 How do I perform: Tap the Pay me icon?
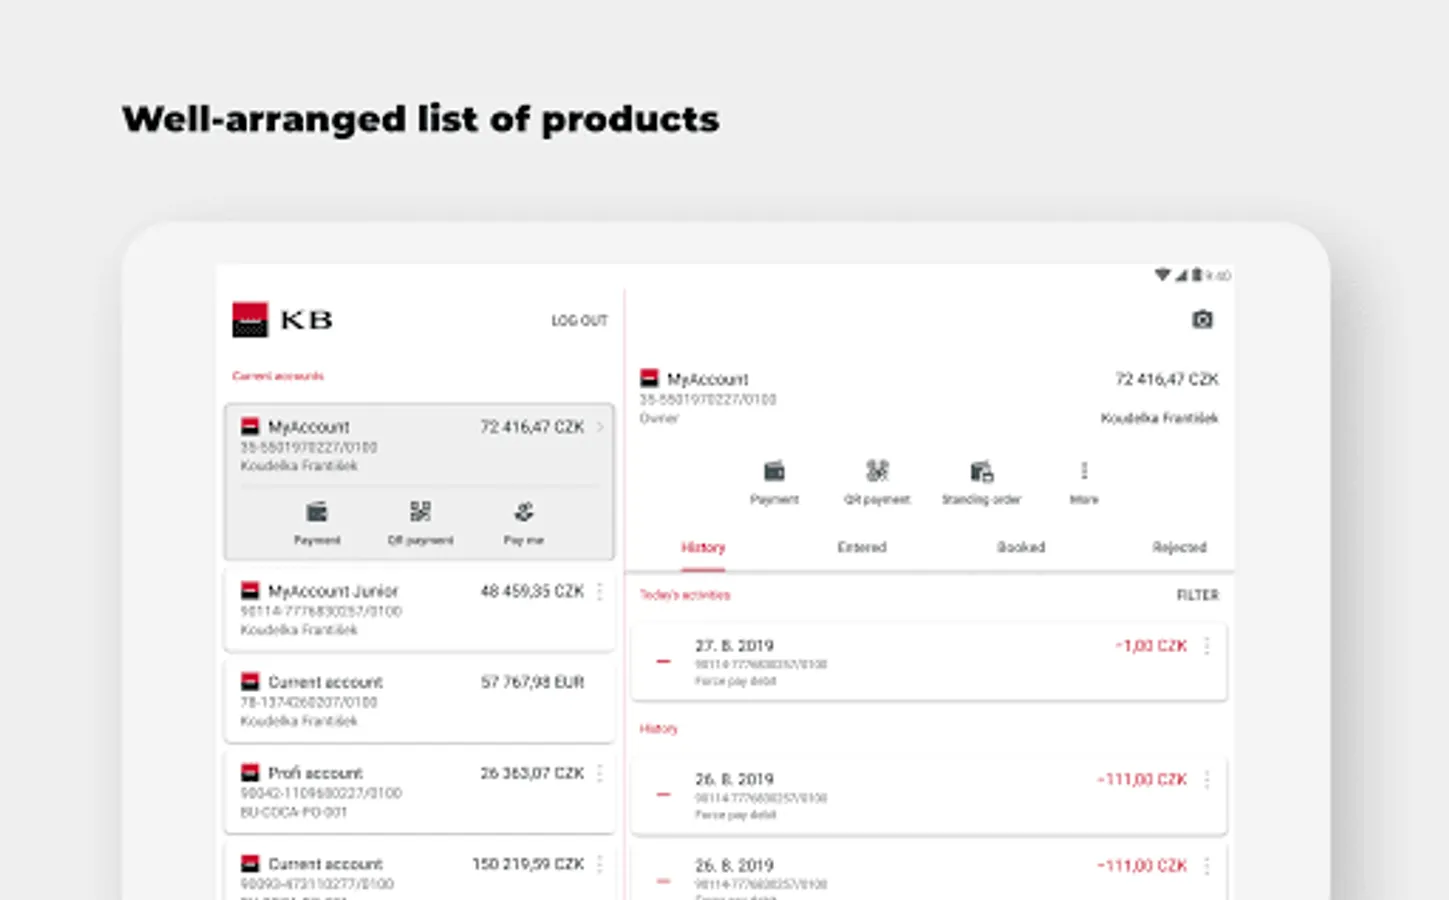524,513
